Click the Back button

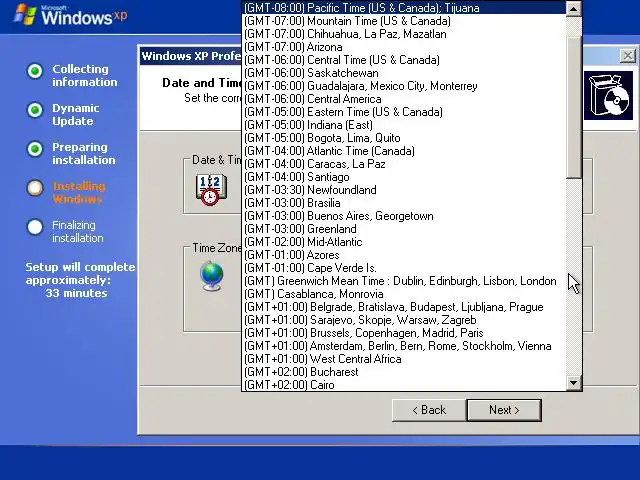[x=429, y=410]
